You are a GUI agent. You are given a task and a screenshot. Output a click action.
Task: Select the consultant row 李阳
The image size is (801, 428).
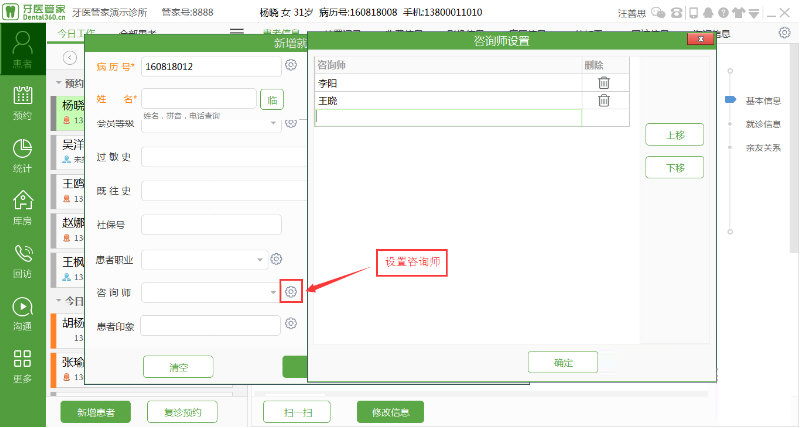click(x=449, y=83)
